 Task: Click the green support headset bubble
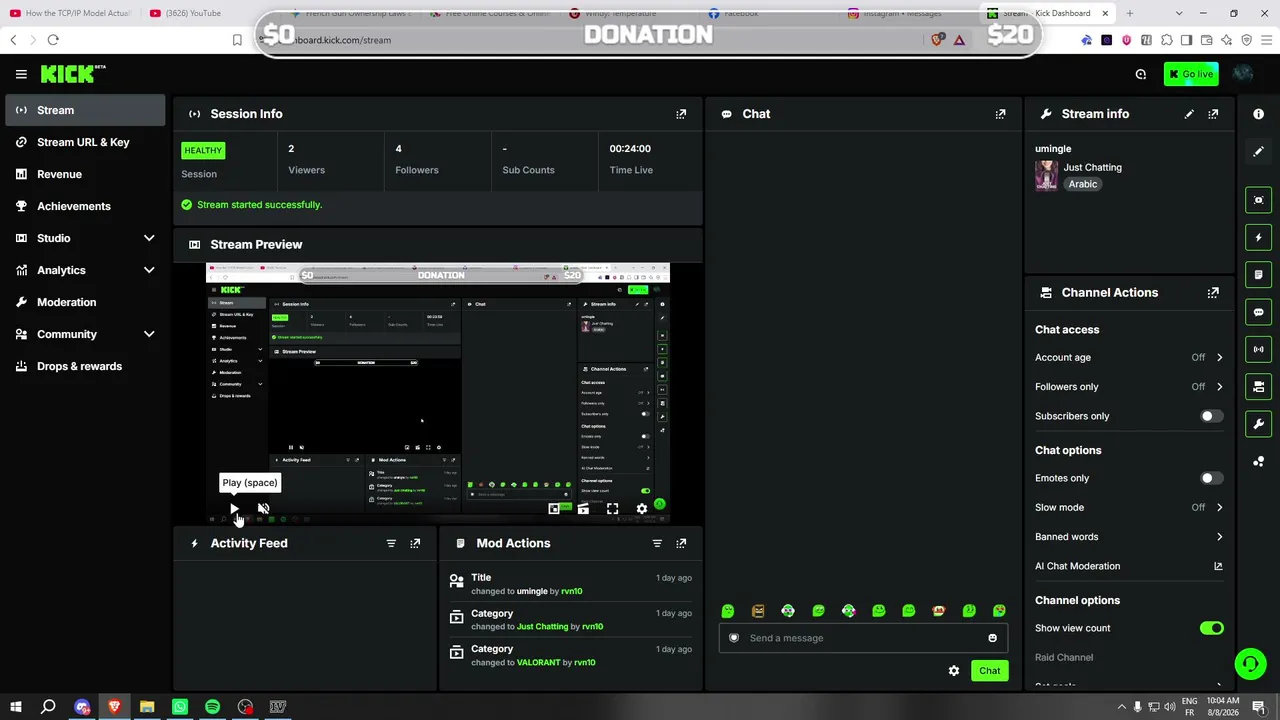pyautogui.click(x=1250, y=663)
